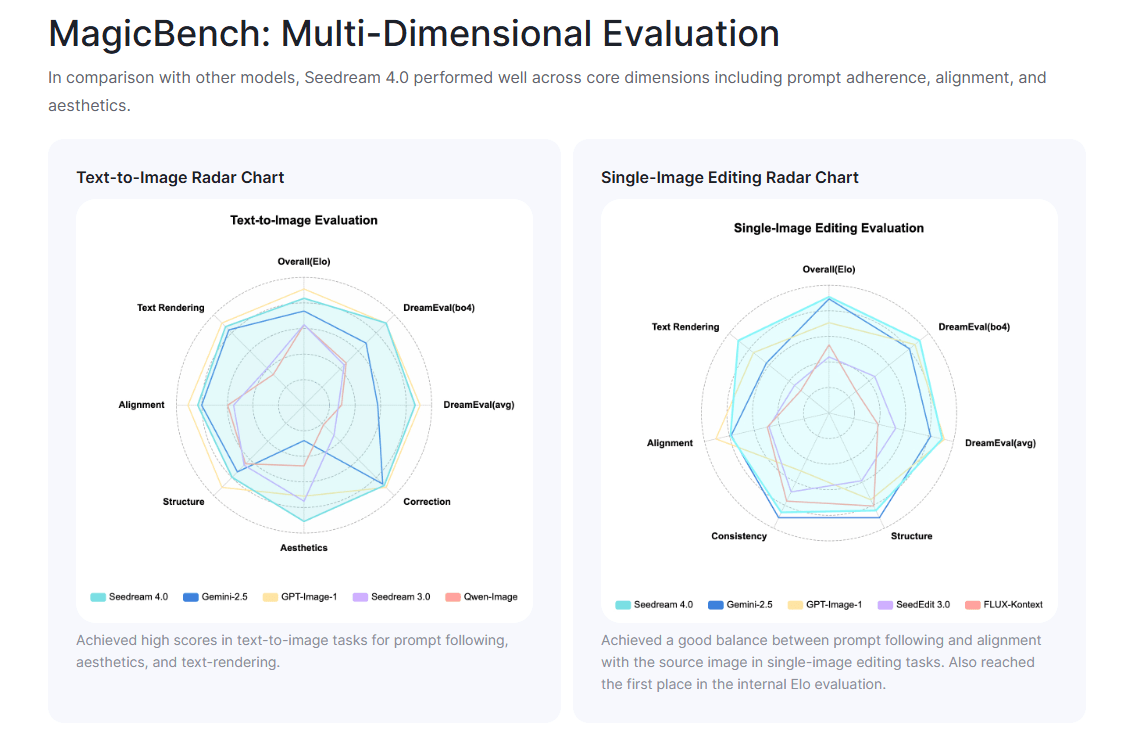This screenshot has height=755, width=1141.
Task: Click the "Single-Image Editing Evaluation" chart title
Action: pos(829,228)
